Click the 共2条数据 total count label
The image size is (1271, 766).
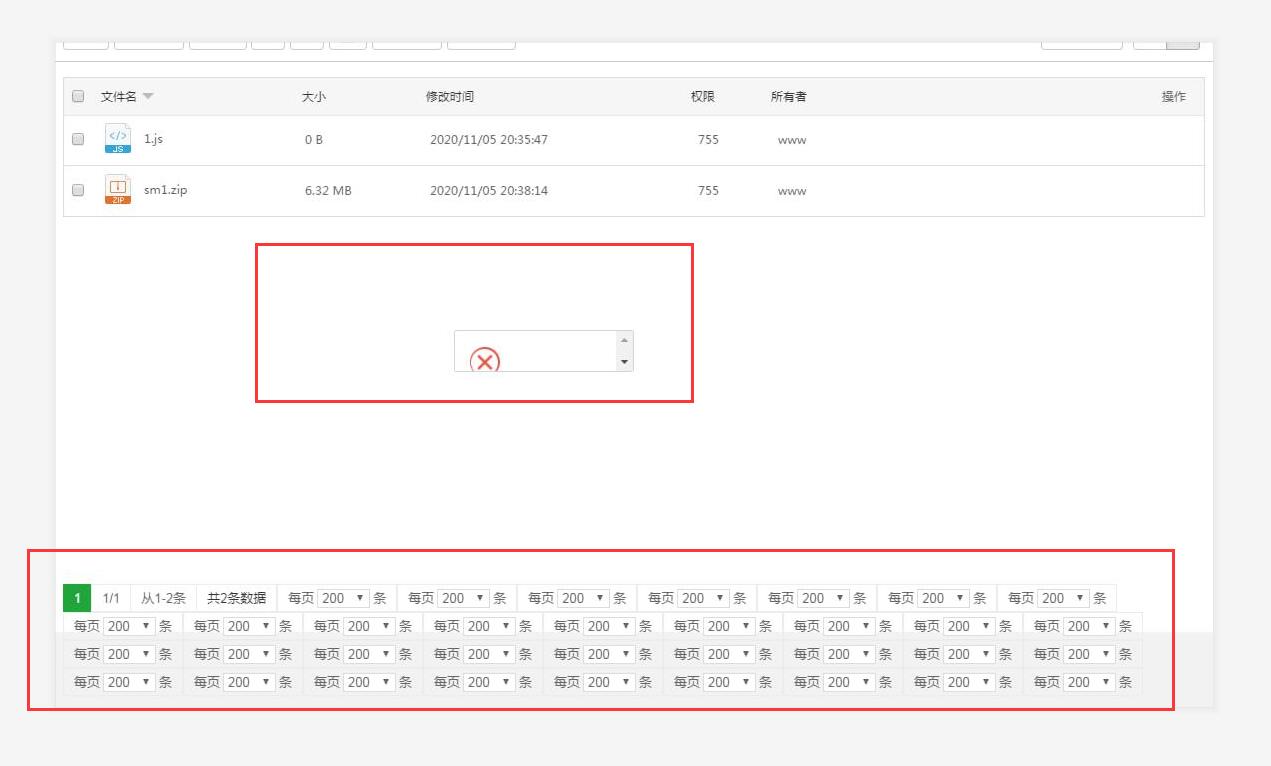point(237,598)
